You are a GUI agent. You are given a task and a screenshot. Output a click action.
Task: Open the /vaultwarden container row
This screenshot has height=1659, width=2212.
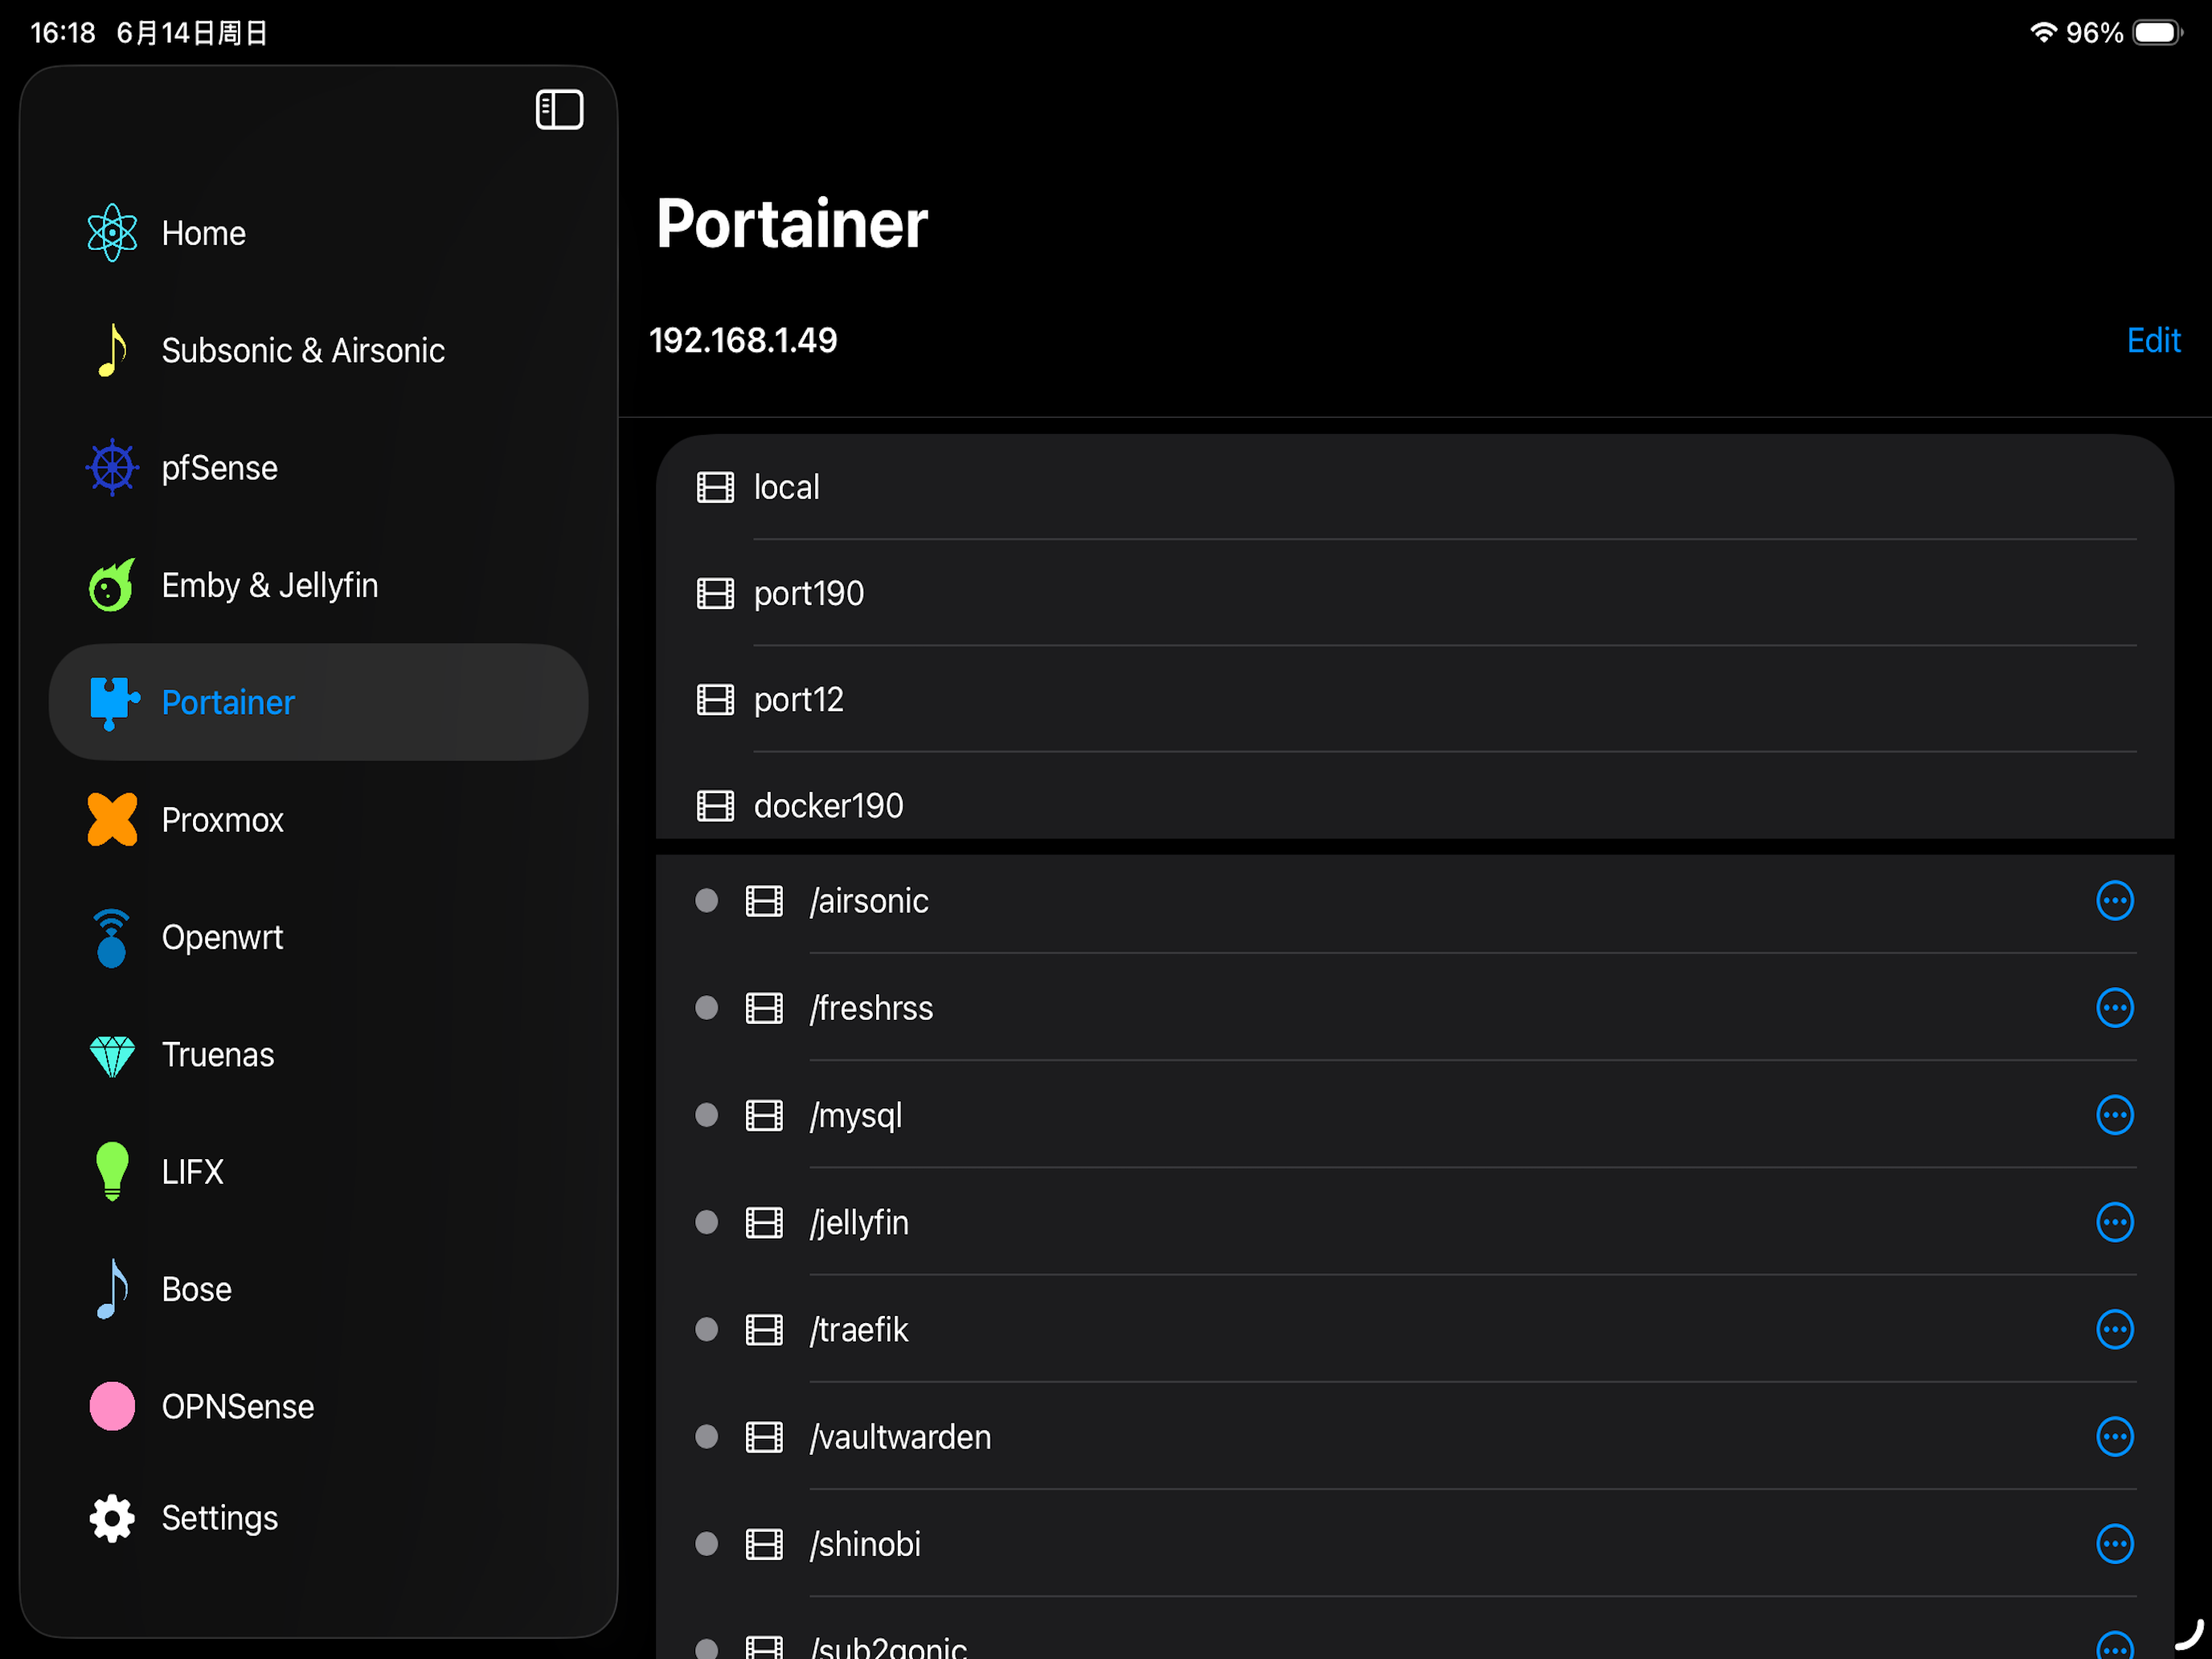point(1414,1437)
